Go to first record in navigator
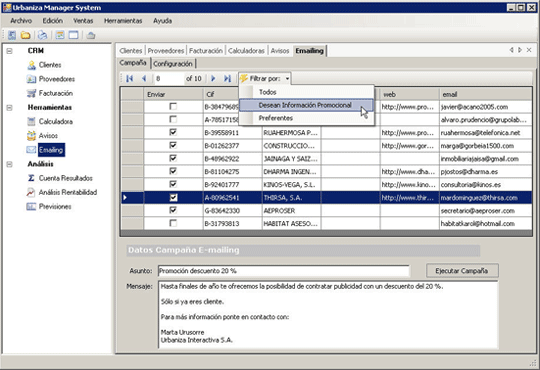The width and height of the screenshot is (540, 370). (x=129, y=79)
